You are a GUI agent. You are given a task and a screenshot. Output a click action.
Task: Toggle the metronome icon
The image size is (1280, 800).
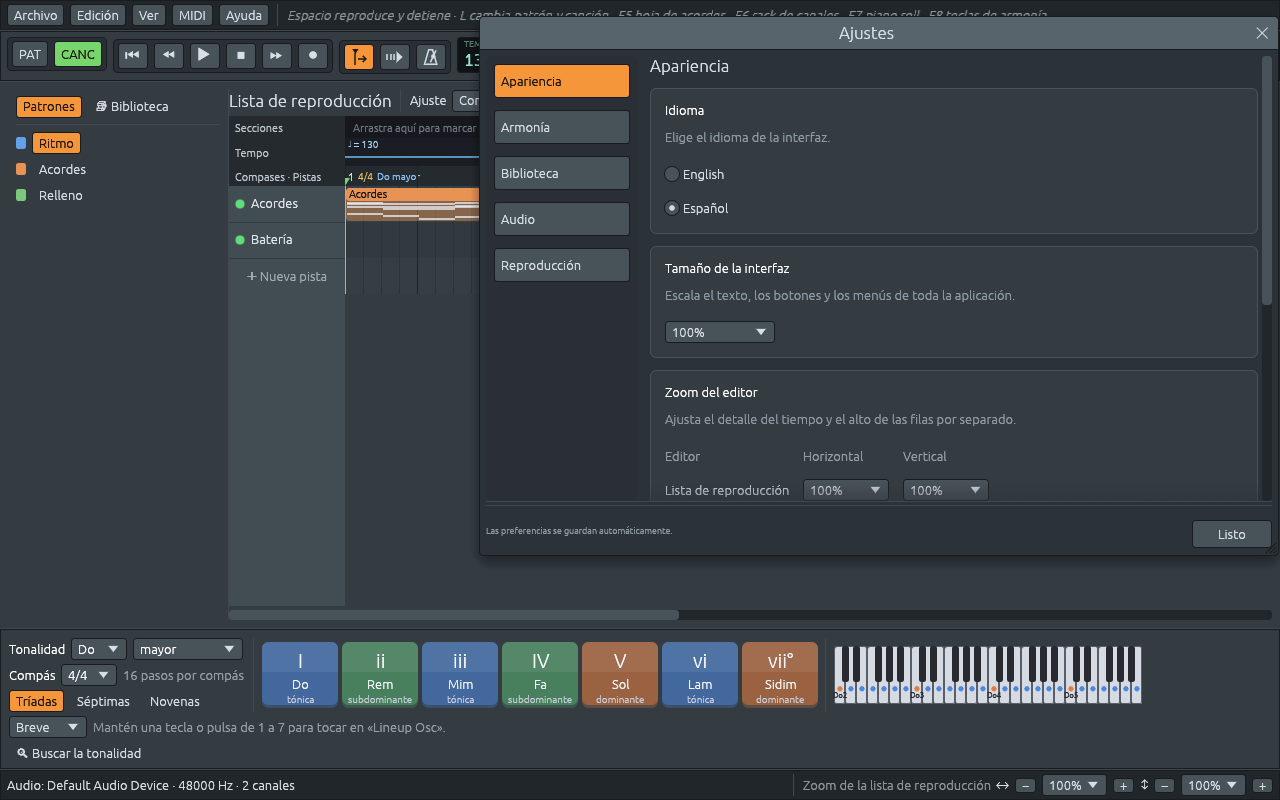tap(431, 56)
